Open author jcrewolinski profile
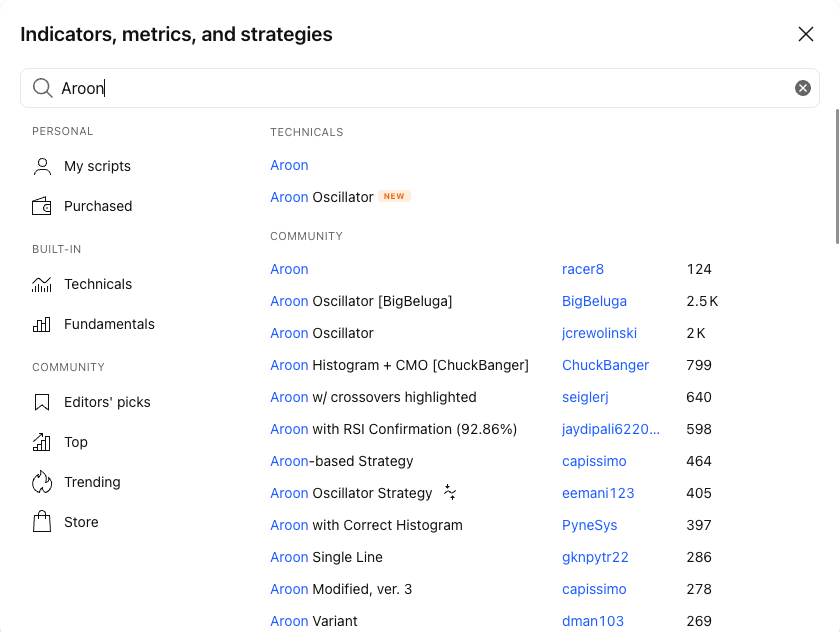Image resolution: width=840 pixels, height=632 pixels. (599, 334)
